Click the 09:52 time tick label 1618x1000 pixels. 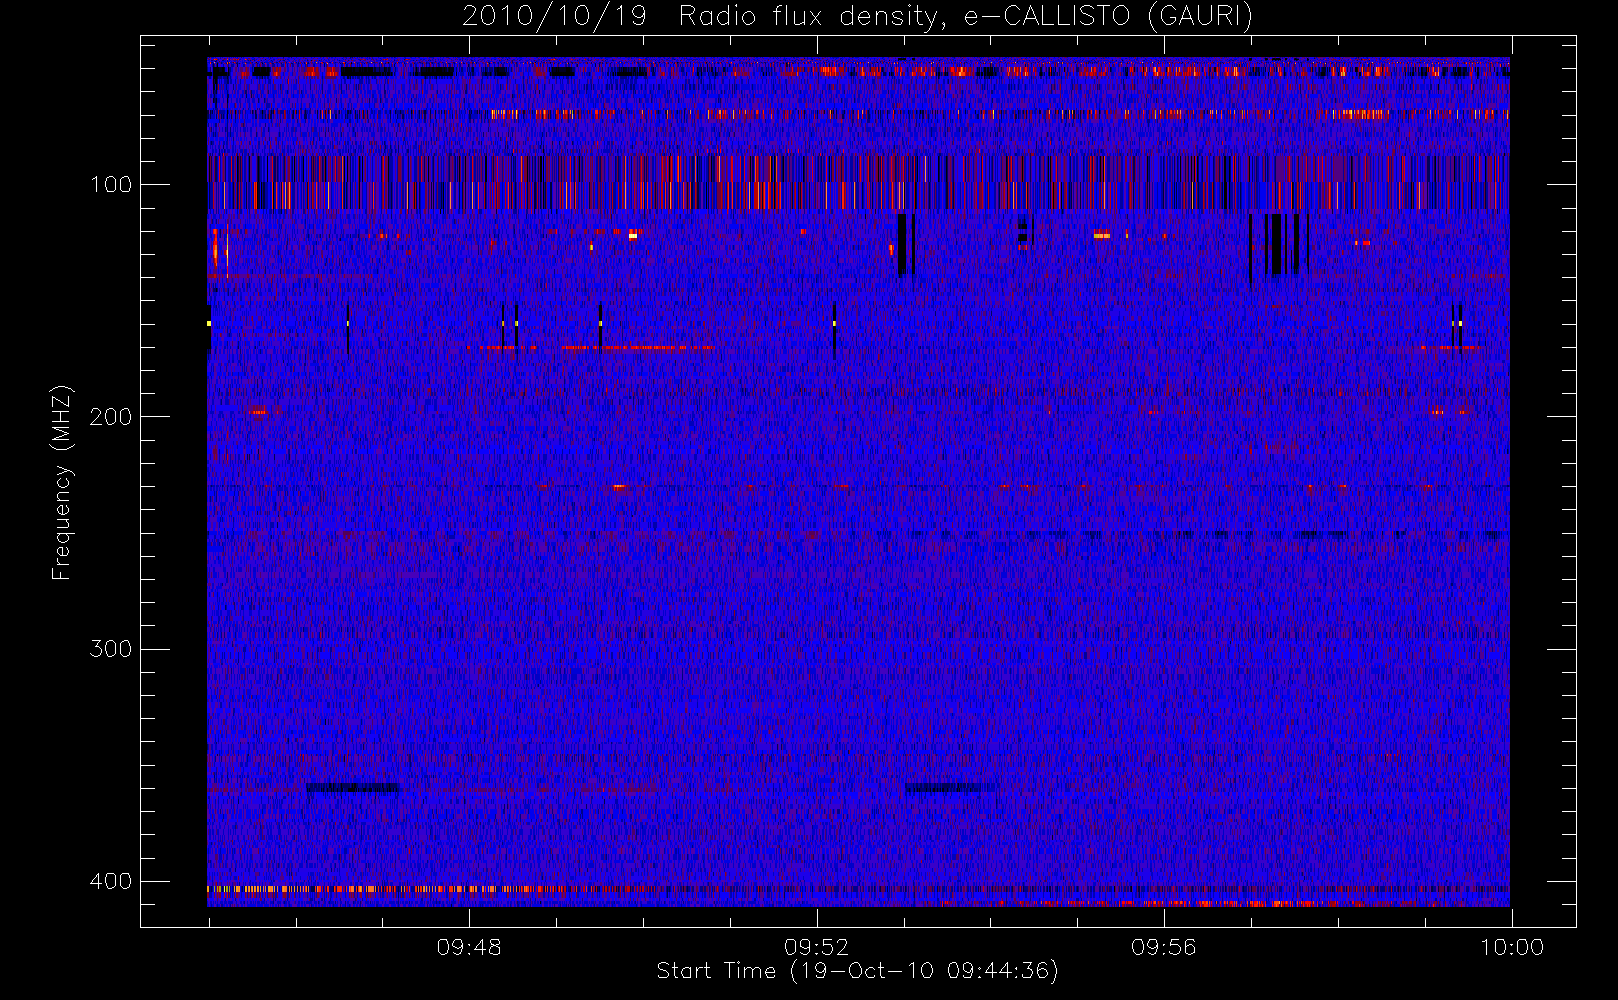[x=817, y=947]
